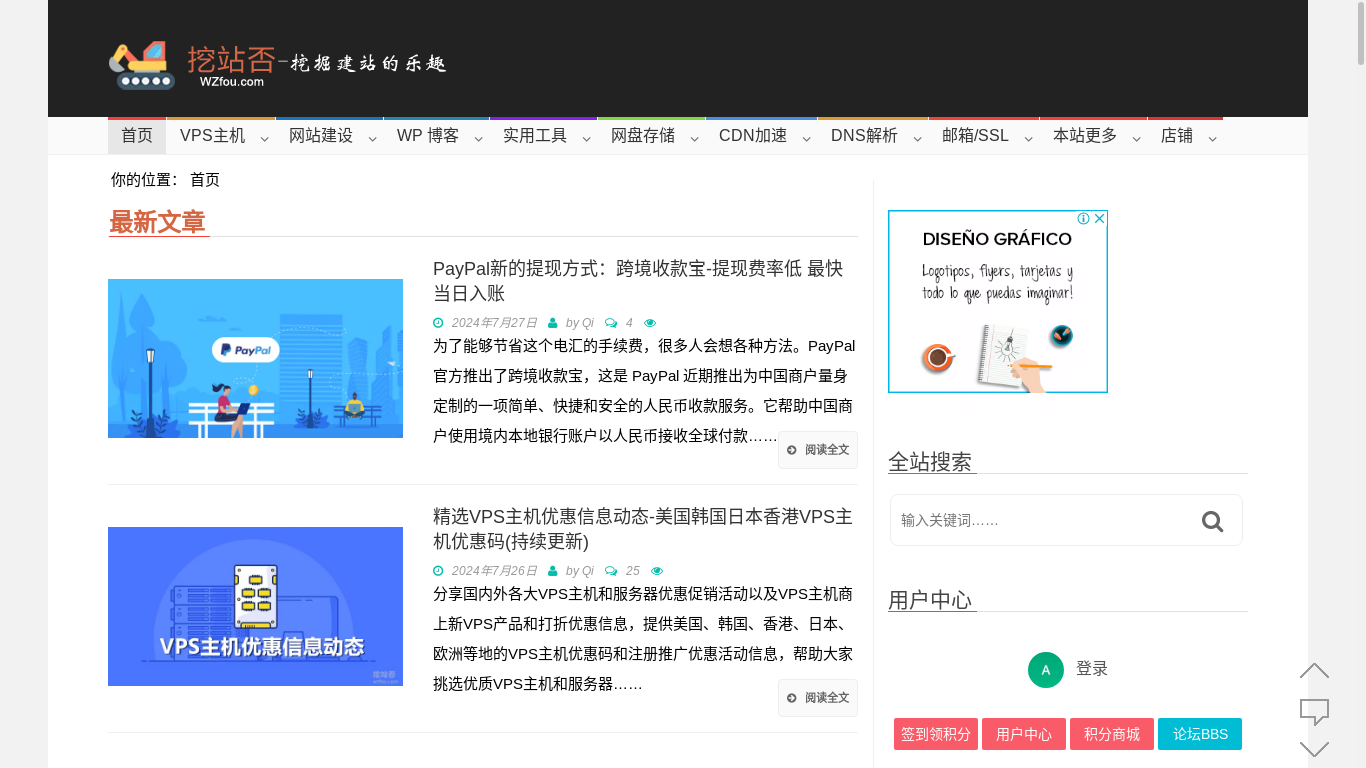Click comments icon of PayPal article
Image resolution: width=1366 pixels, height=768 pixels.
611,323
